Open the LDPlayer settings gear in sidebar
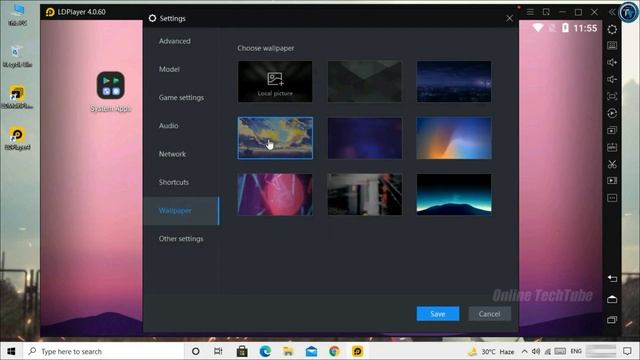Image resolution: width=640 pixels, height=360 pixels. (612, 29)
